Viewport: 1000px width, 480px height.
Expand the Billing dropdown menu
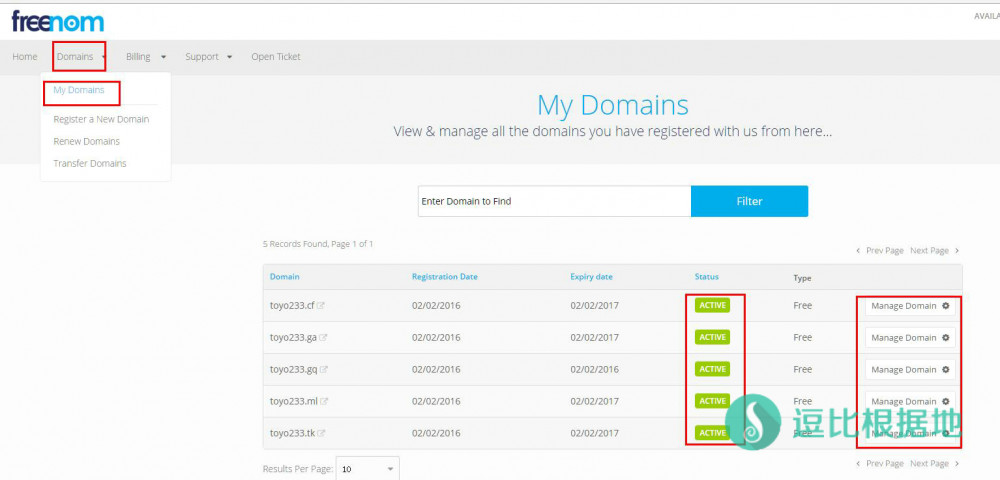click(145, 57)
